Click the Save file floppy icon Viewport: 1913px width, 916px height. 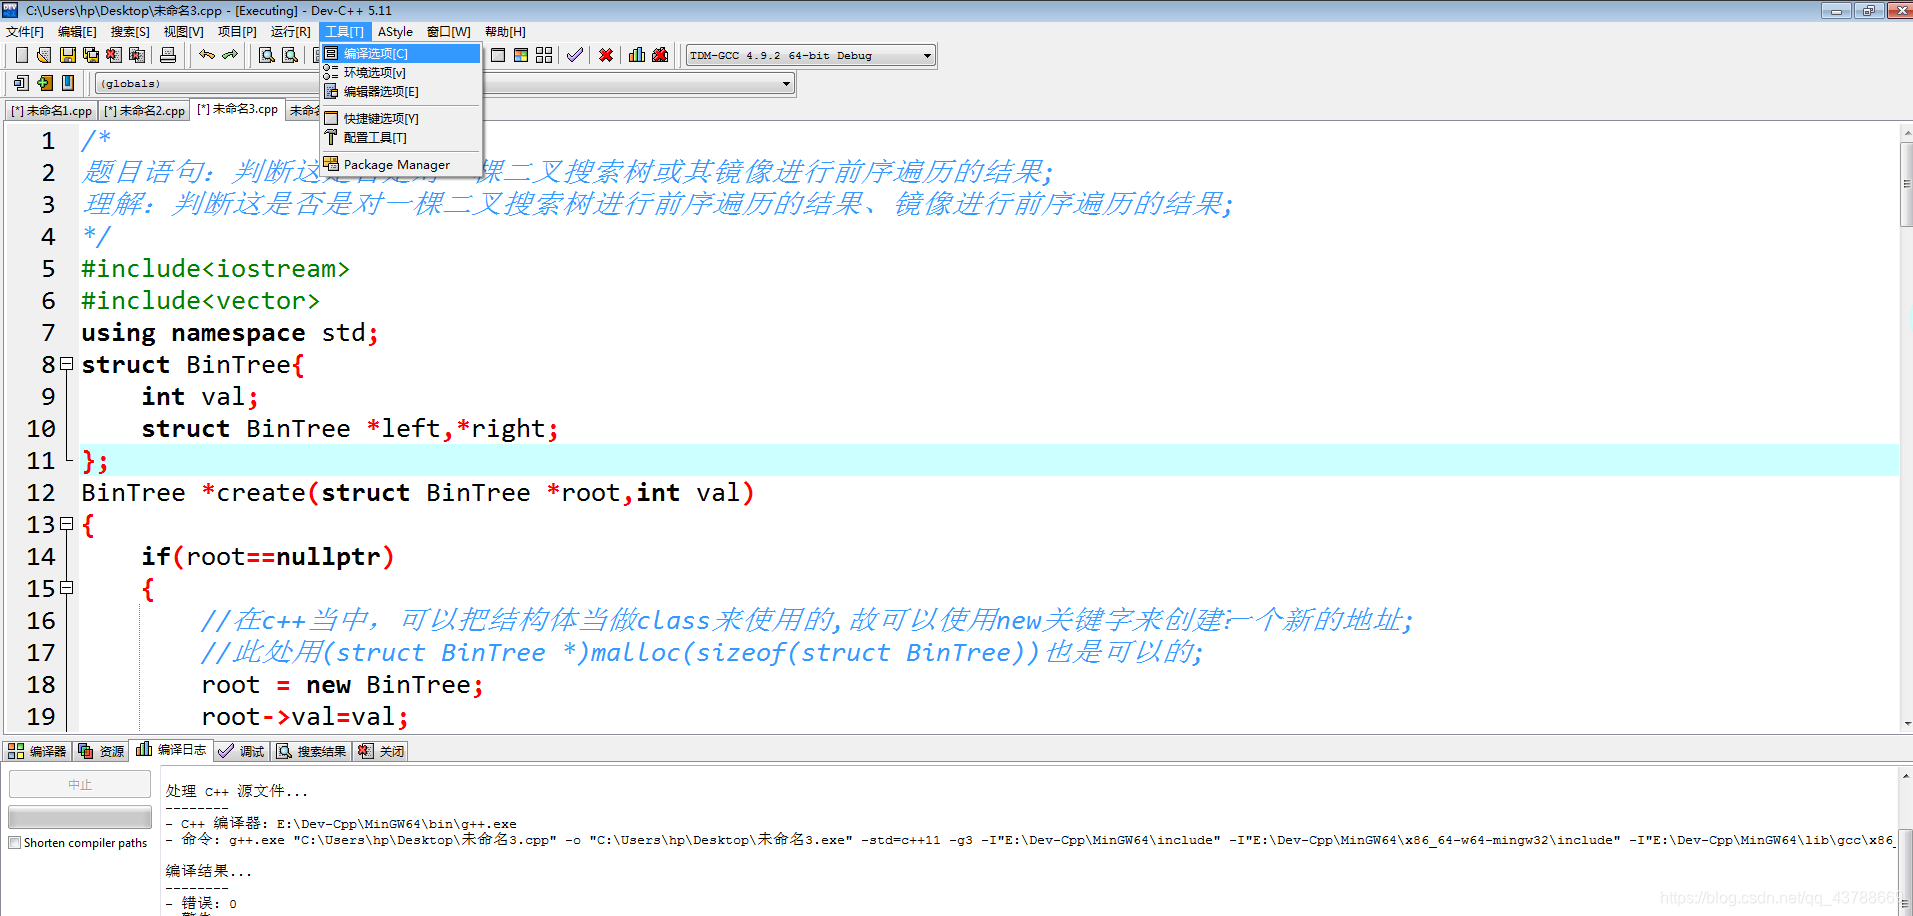point(68,55)
